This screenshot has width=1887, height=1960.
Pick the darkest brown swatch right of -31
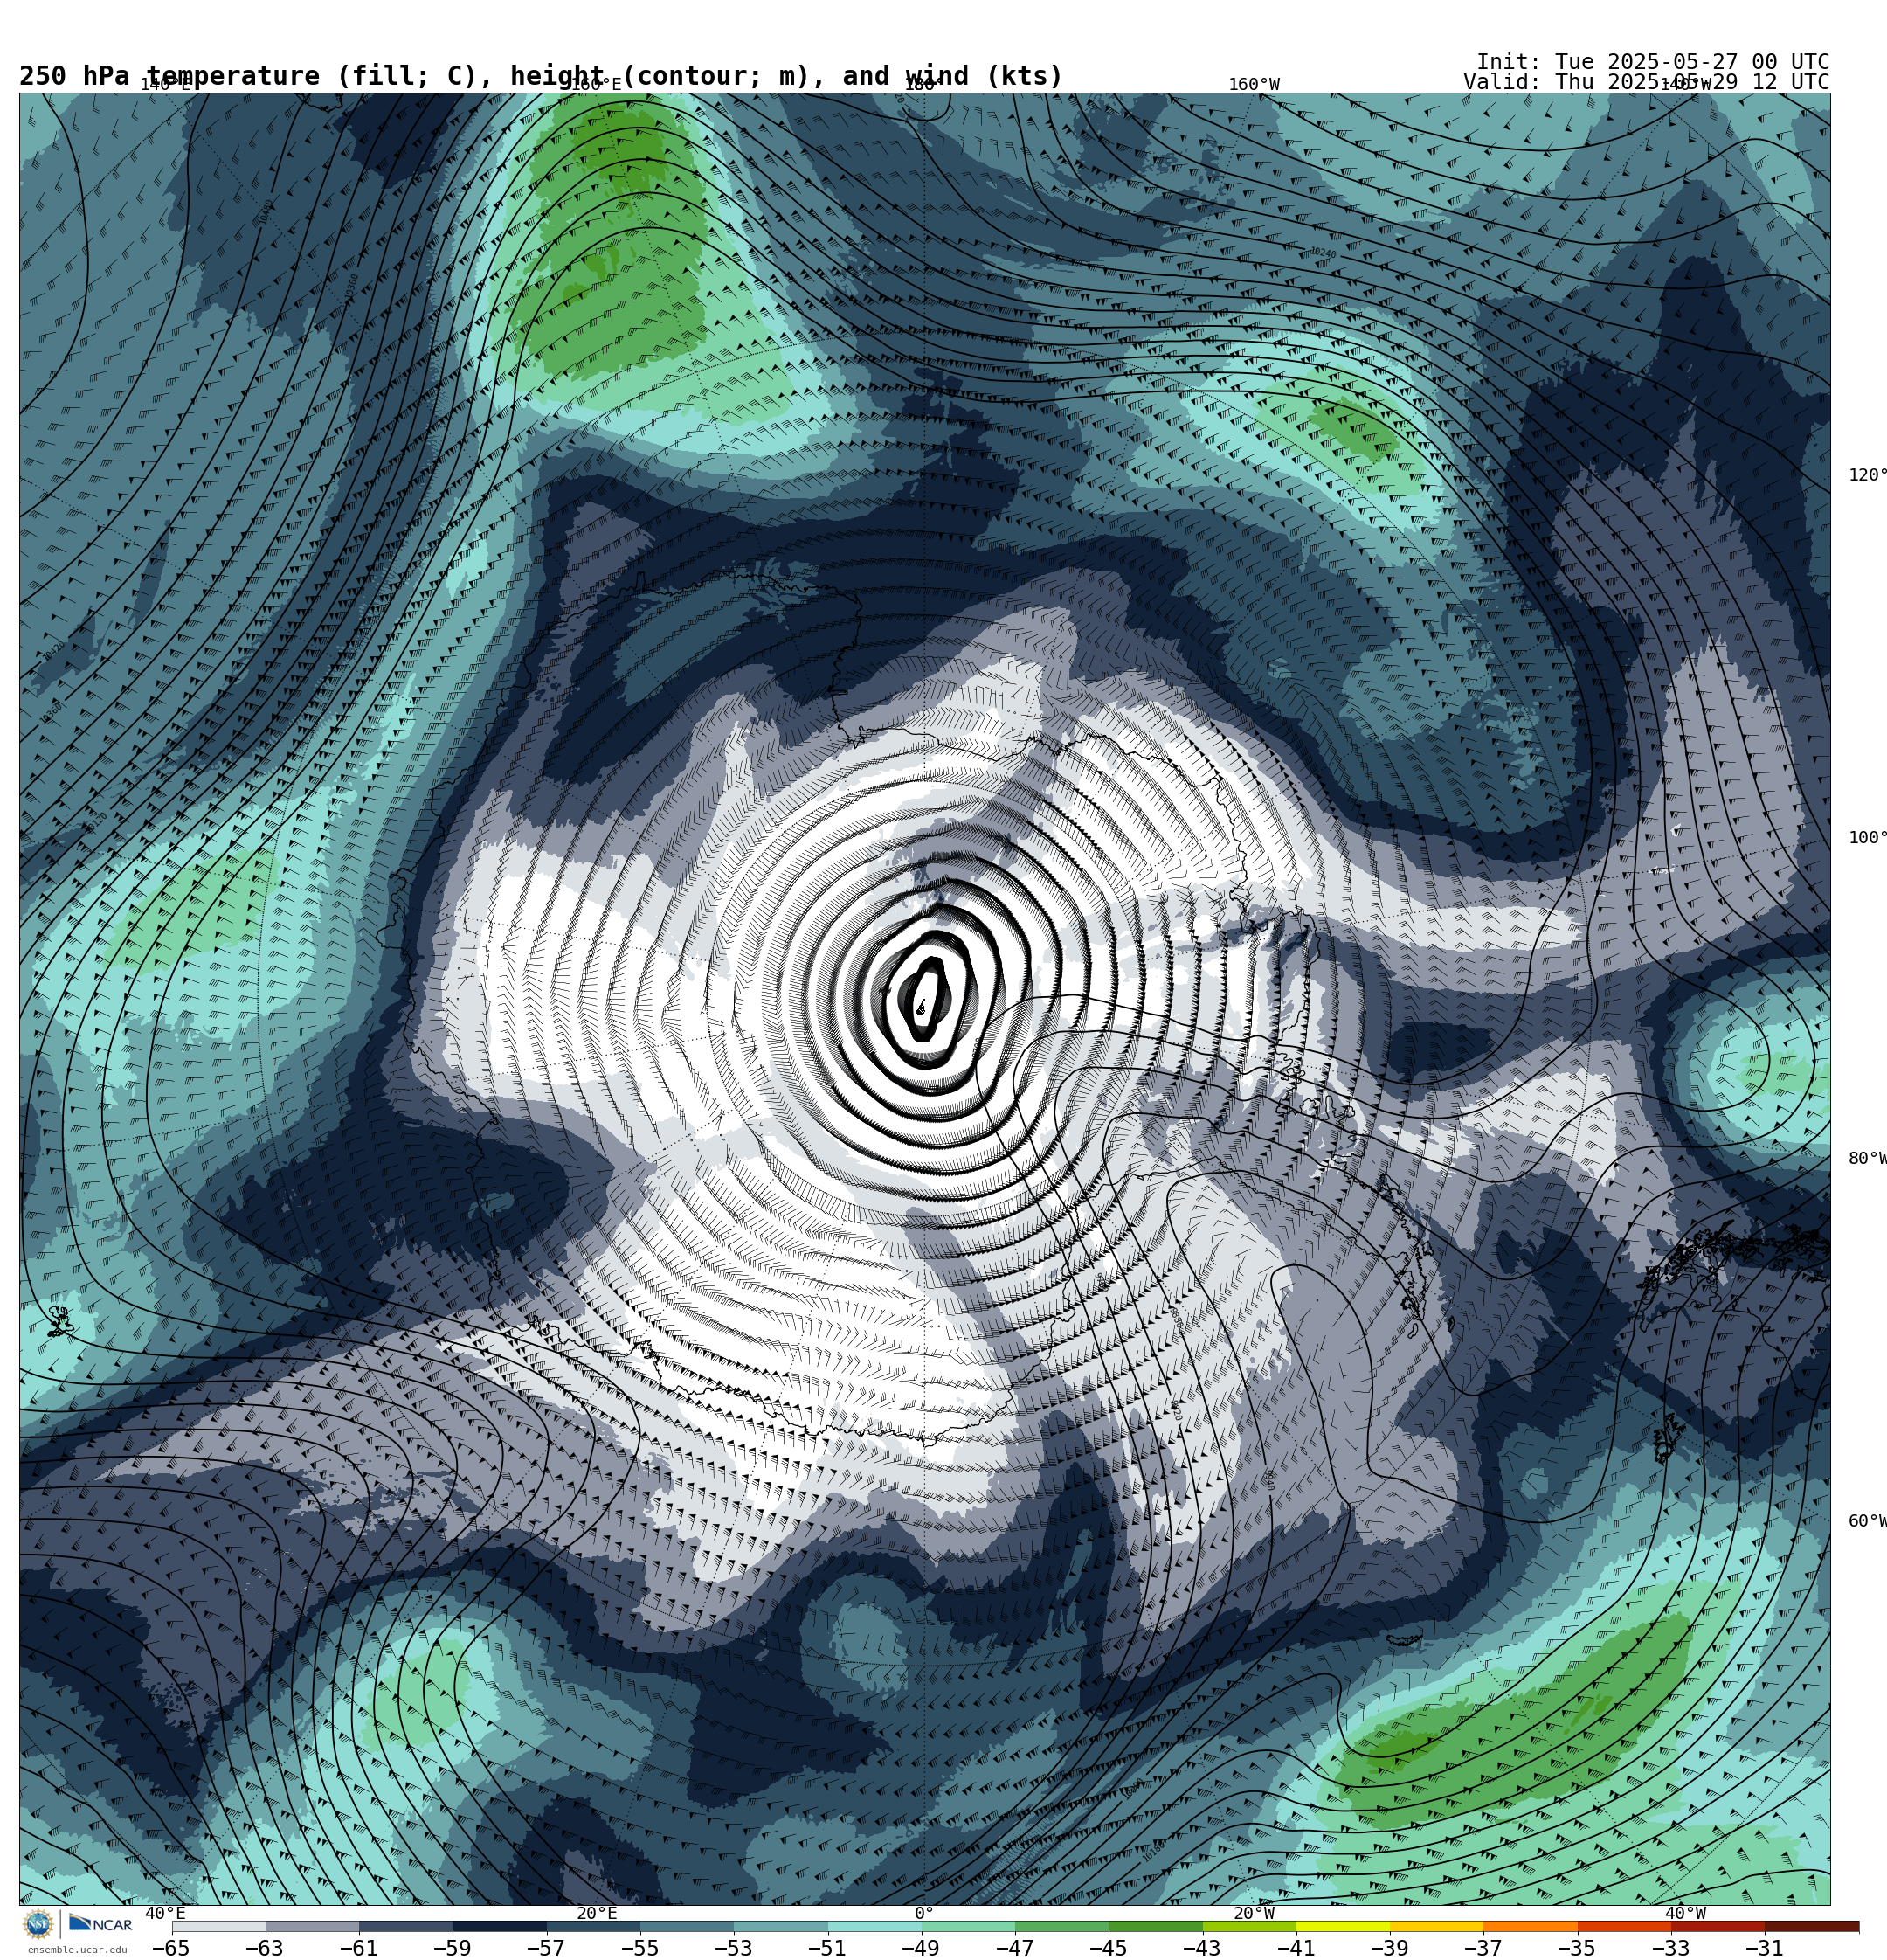1812,1926
